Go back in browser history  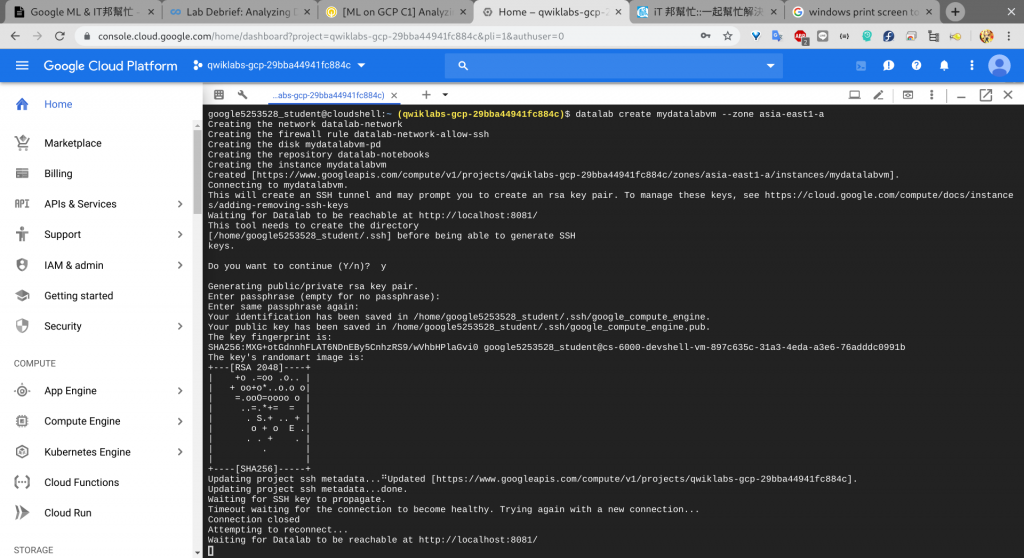pyautogui.click(x=15, y=36)
